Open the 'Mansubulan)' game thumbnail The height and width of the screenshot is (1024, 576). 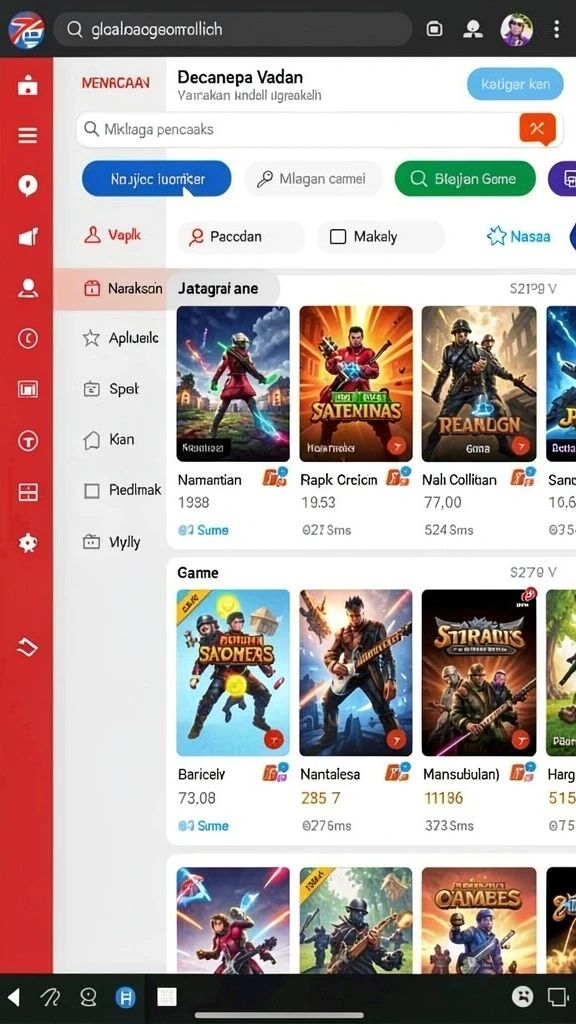pos(479,673)
